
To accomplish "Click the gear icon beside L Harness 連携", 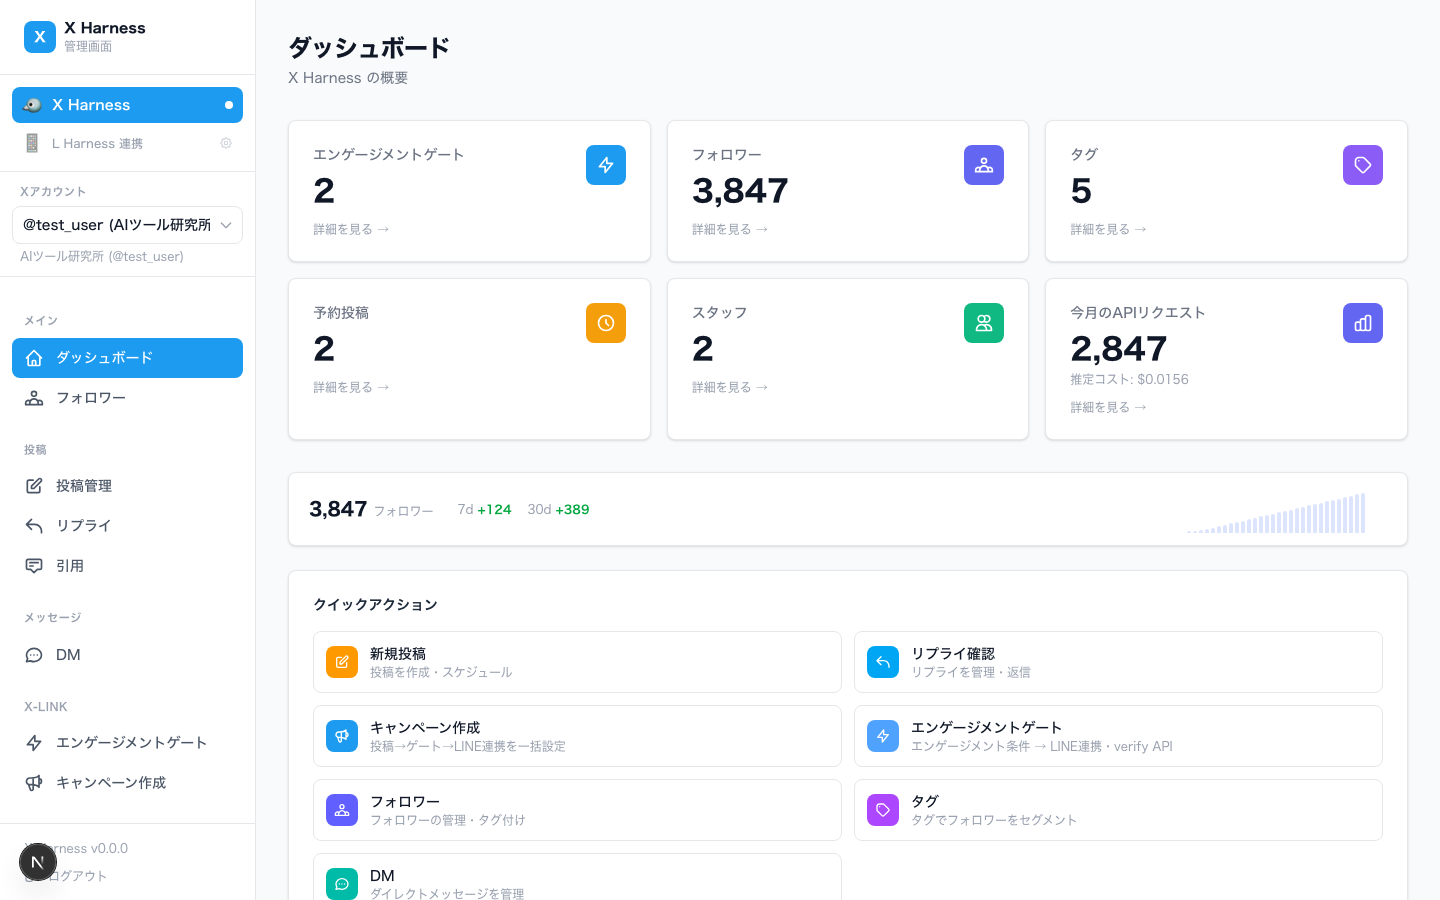I will [x=226, y=143].
